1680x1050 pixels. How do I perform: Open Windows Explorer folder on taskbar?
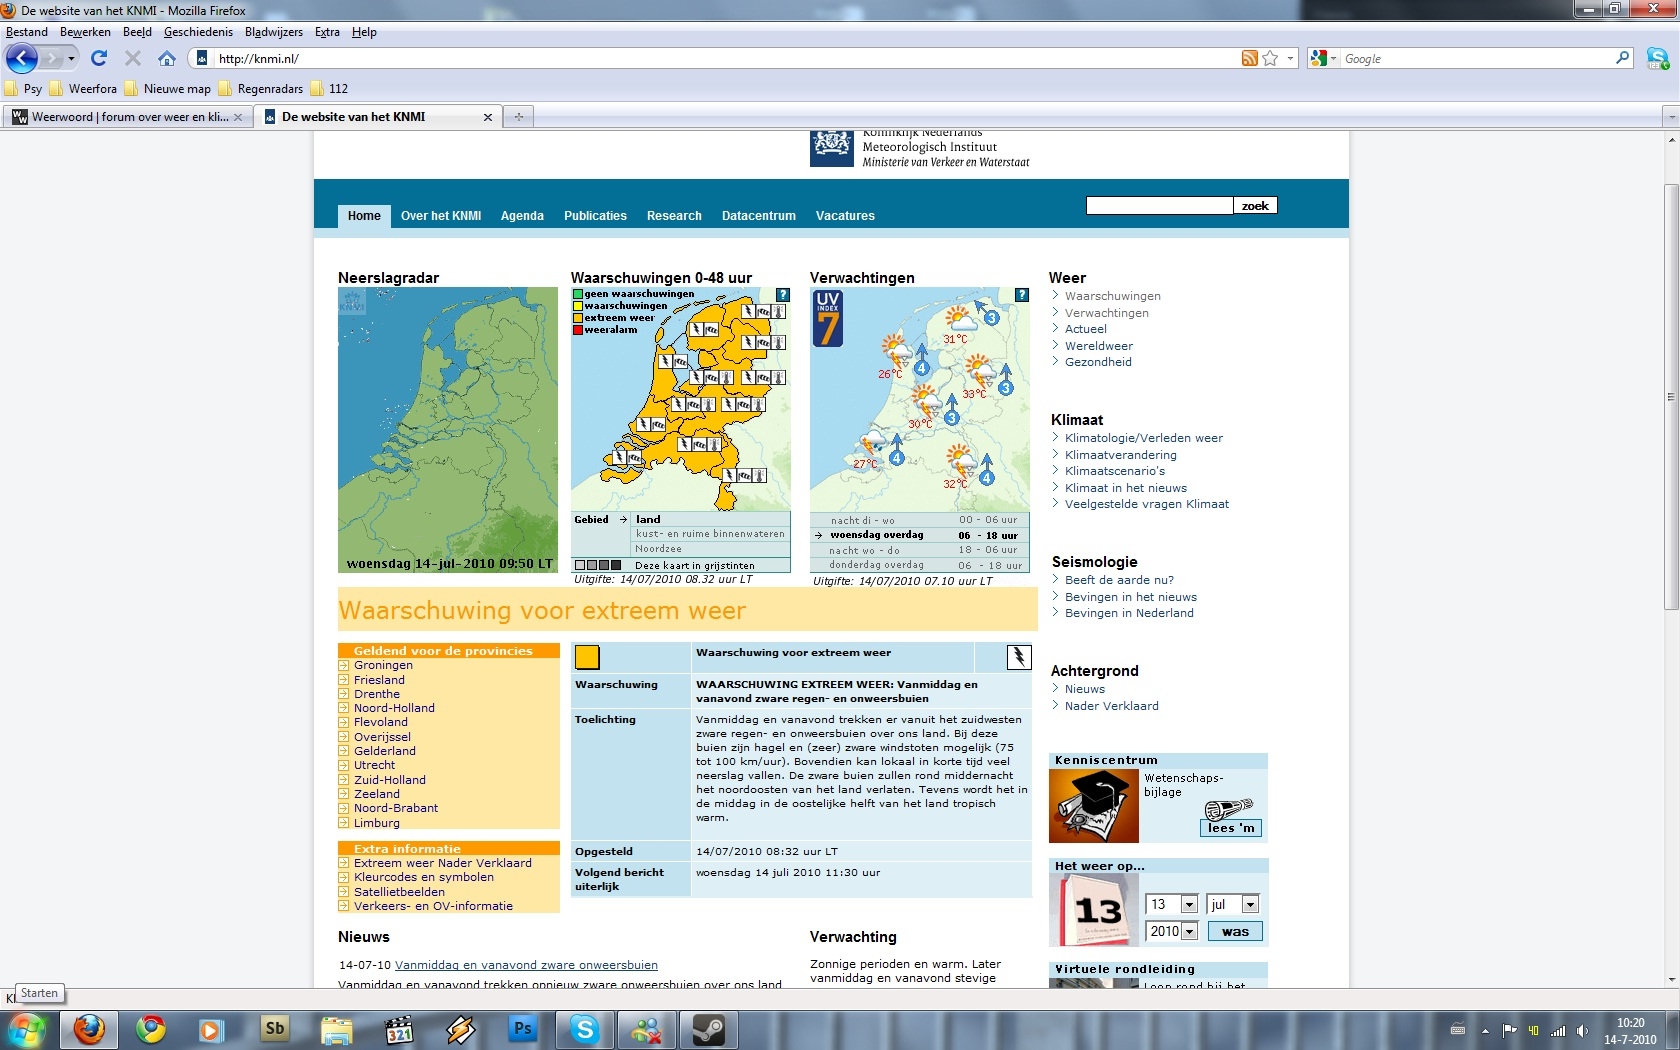[x=337, y=1028]
